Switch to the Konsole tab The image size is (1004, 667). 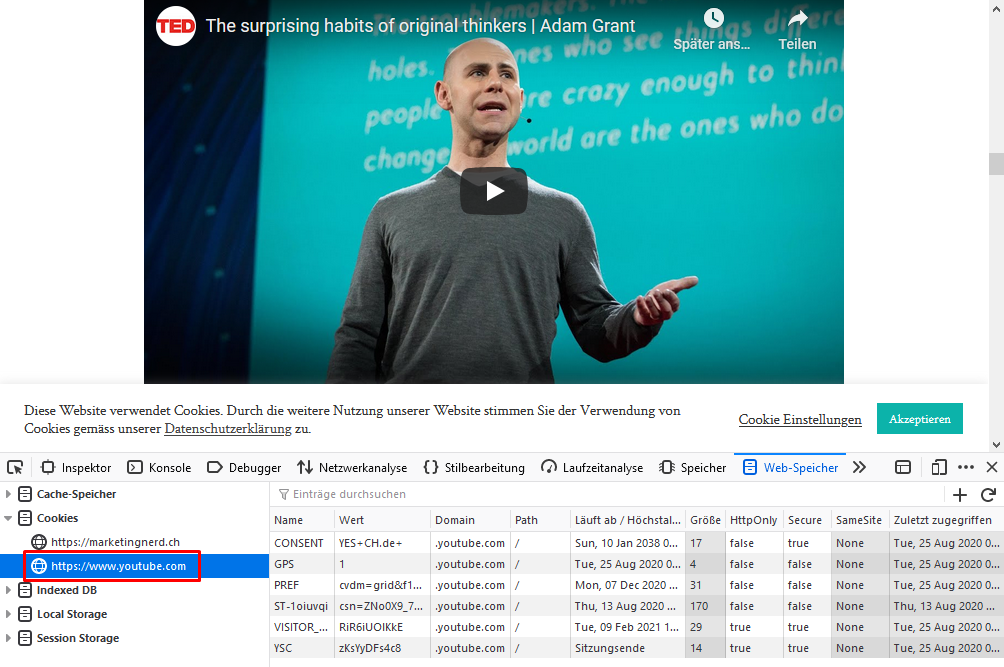tap(159, 467)
